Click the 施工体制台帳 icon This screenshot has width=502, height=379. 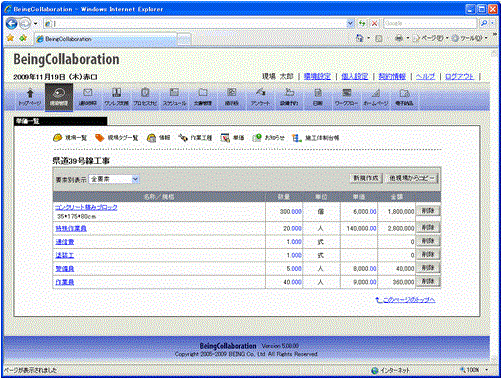[x=297, y=138]
